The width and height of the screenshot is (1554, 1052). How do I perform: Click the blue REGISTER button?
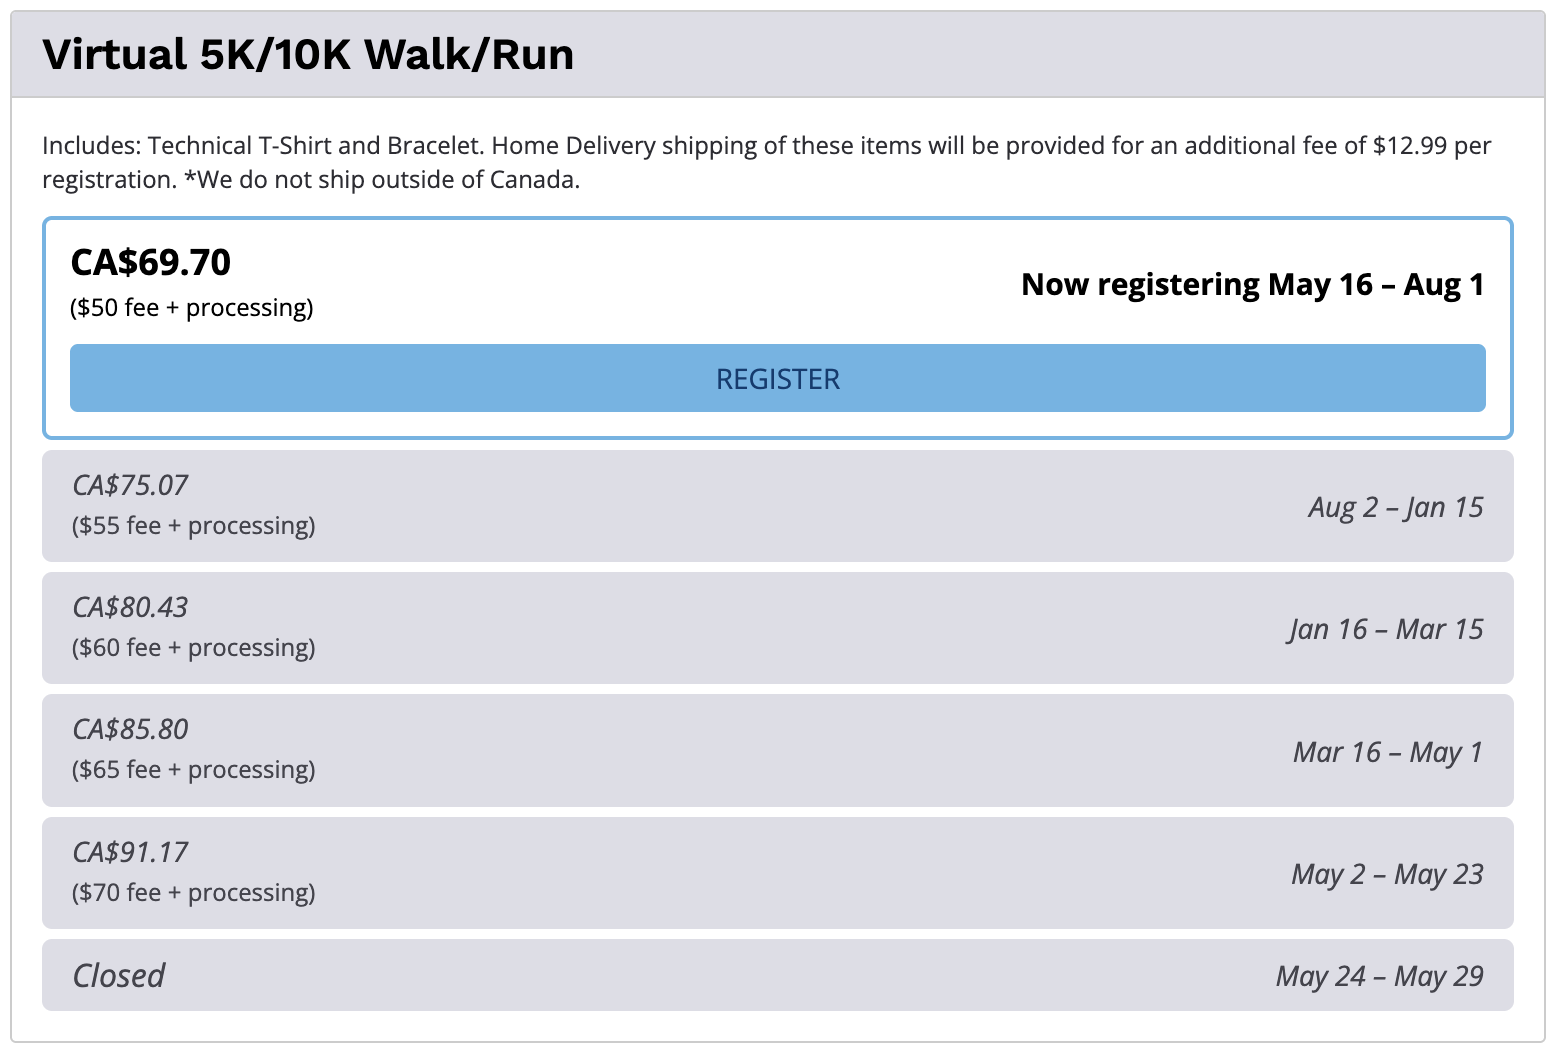[x=777, y=378]
